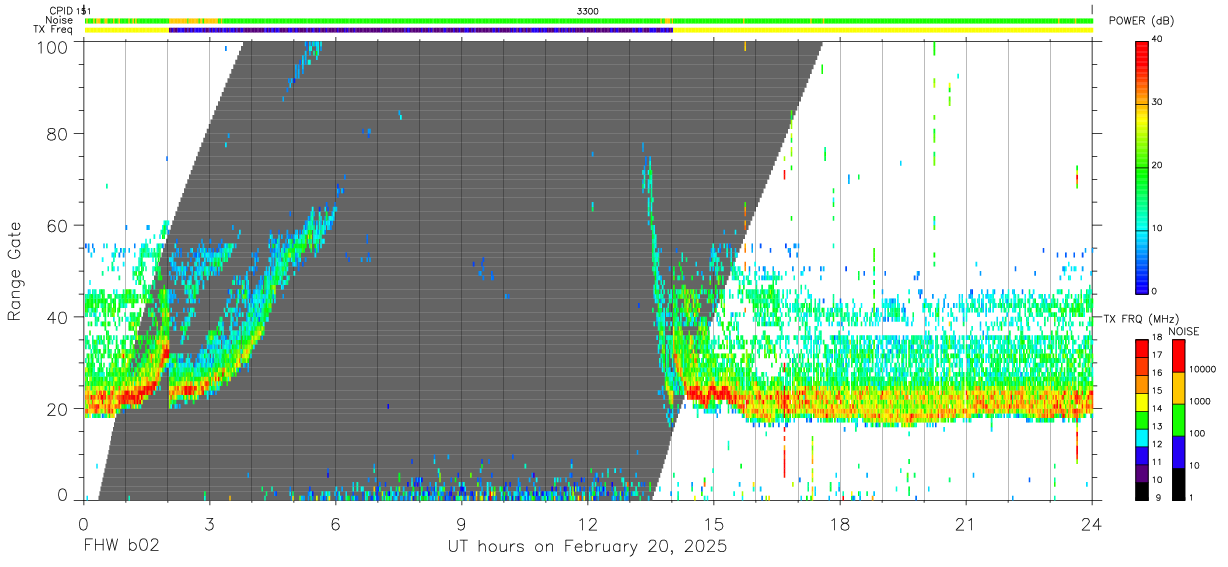This screenshot has width=1228, height=567.
Task: Click the 13 MHz label on TX FRQ scale
Action: [1157, 427]
